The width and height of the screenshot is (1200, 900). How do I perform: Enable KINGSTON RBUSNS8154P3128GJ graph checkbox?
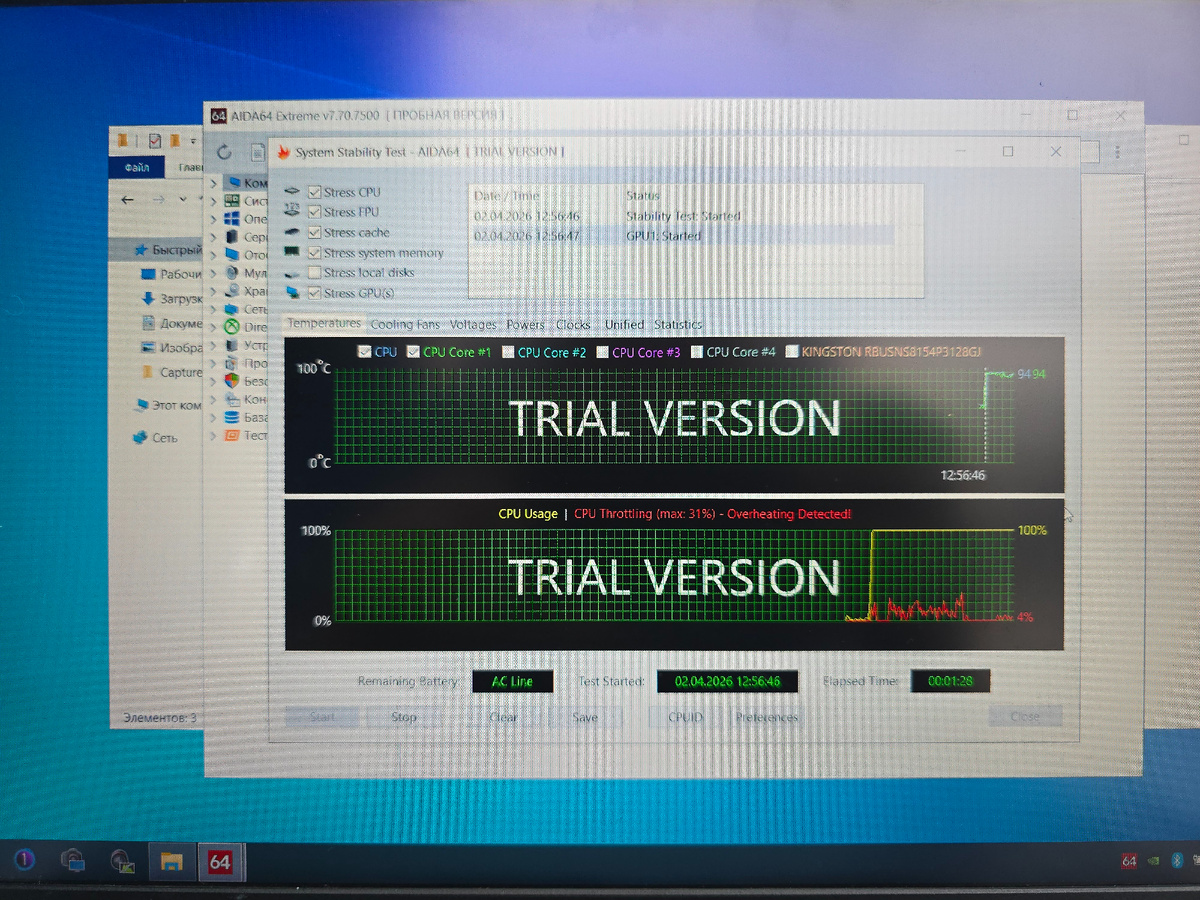click(x=792, y=352)
